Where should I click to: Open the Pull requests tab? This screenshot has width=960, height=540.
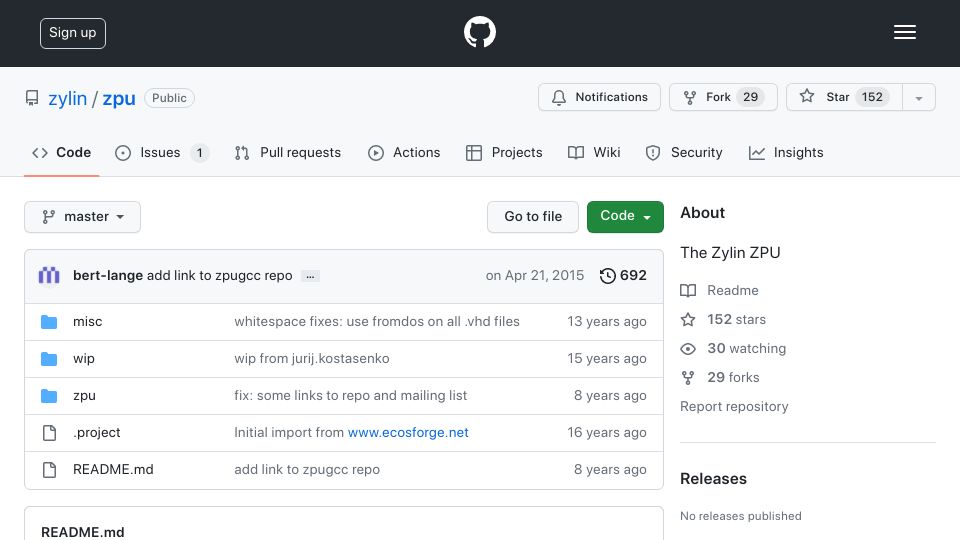coord(288,152)
